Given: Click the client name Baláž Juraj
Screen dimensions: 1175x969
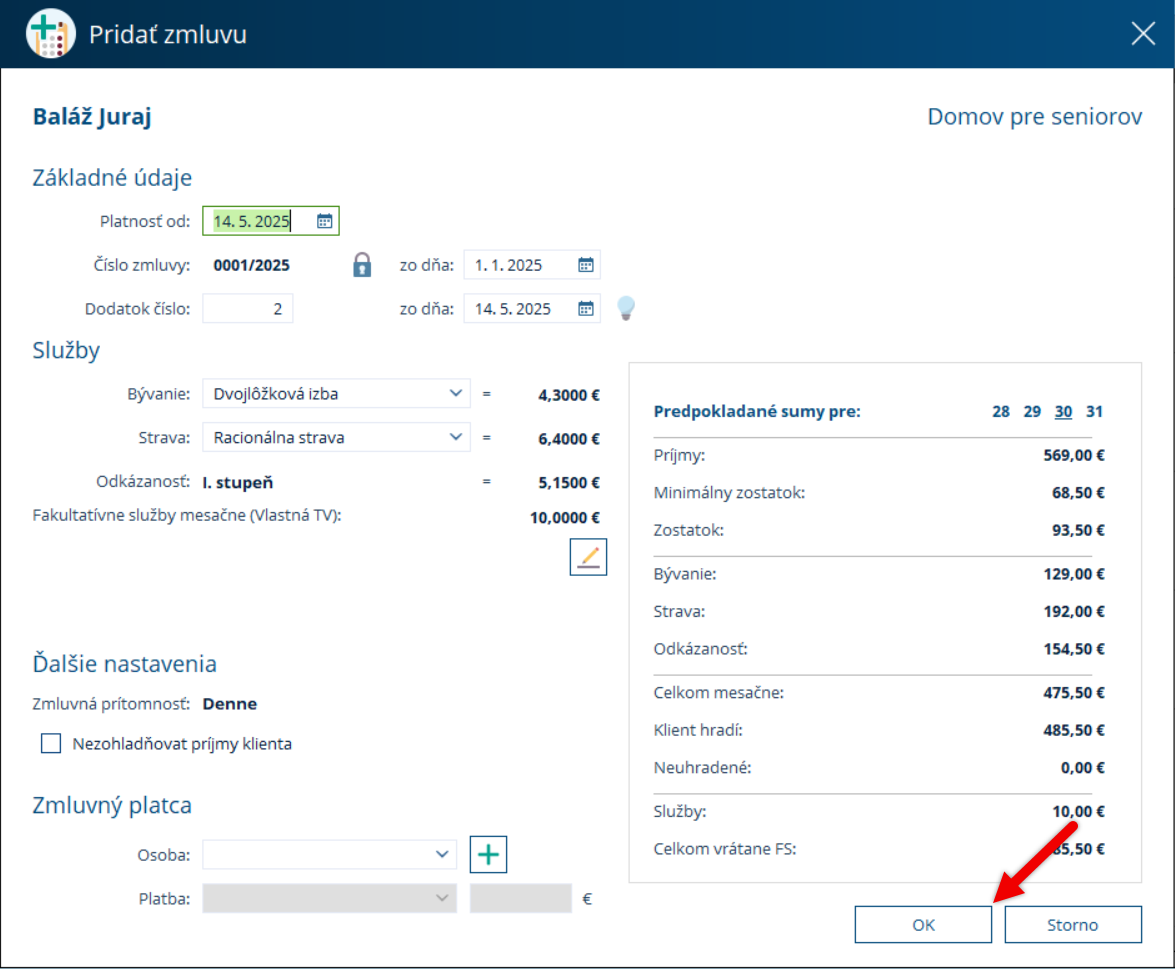Looking at the screenshot, I should coord(92,117).
